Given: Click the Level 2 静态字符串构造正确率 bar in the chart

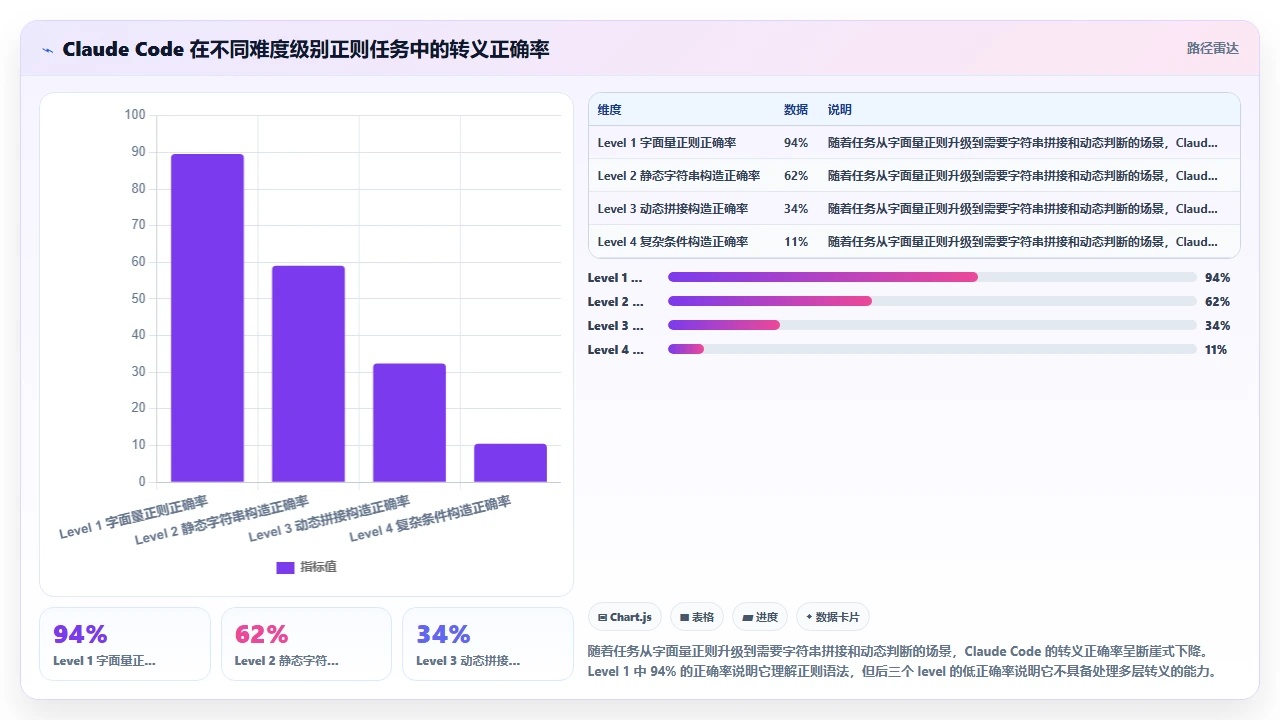Looking at the screenshot, I should [x=308, y=374].
